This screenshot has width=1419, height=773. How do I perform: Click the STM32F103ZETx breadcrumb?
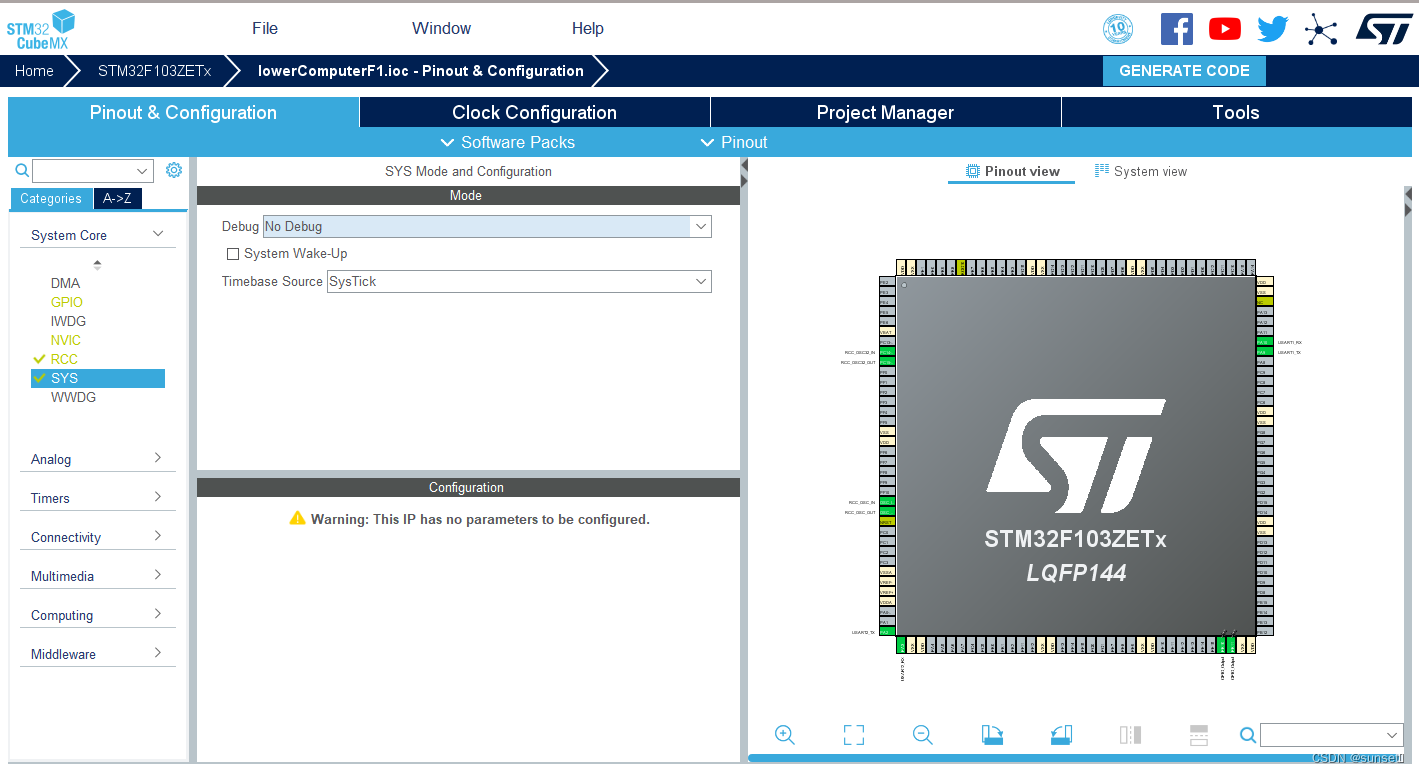tap(154, 71)
